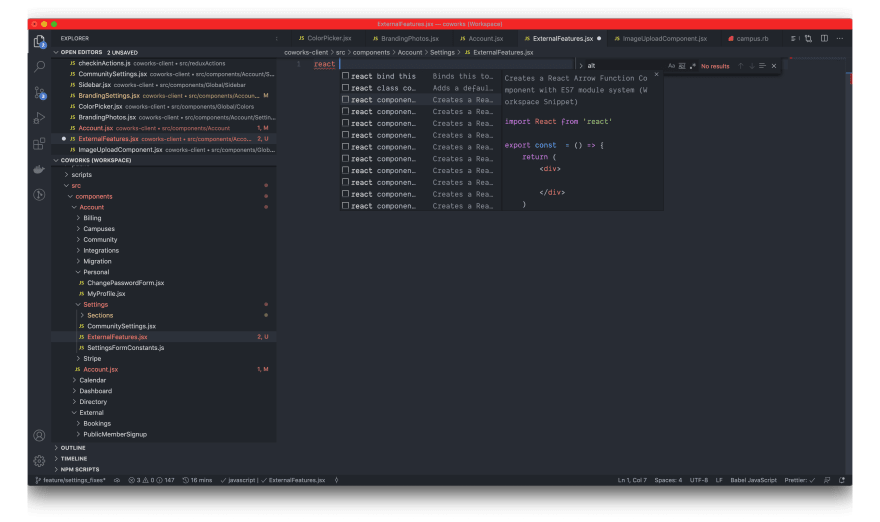Open the Docker view in the activity bar
The width and height of the screenshot is (880, 522).
click(39, 170)
